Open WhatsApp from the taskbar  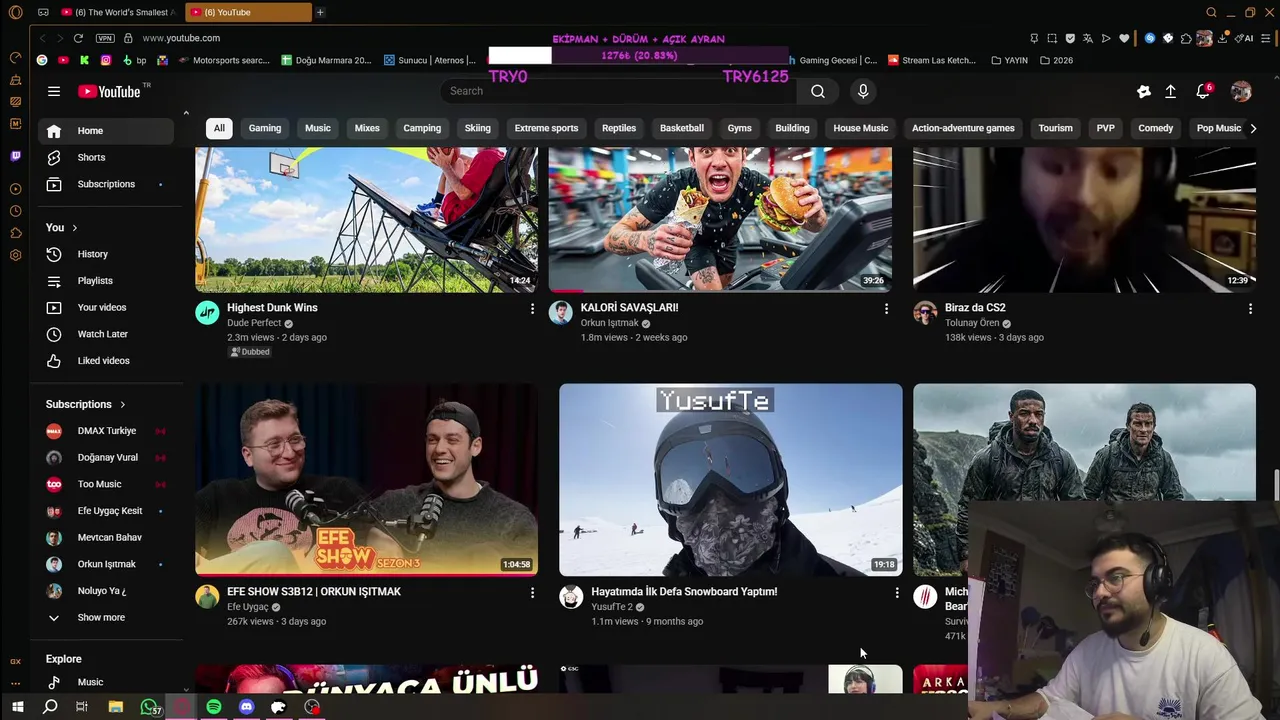pyautogui.click(x=149, y=707)
